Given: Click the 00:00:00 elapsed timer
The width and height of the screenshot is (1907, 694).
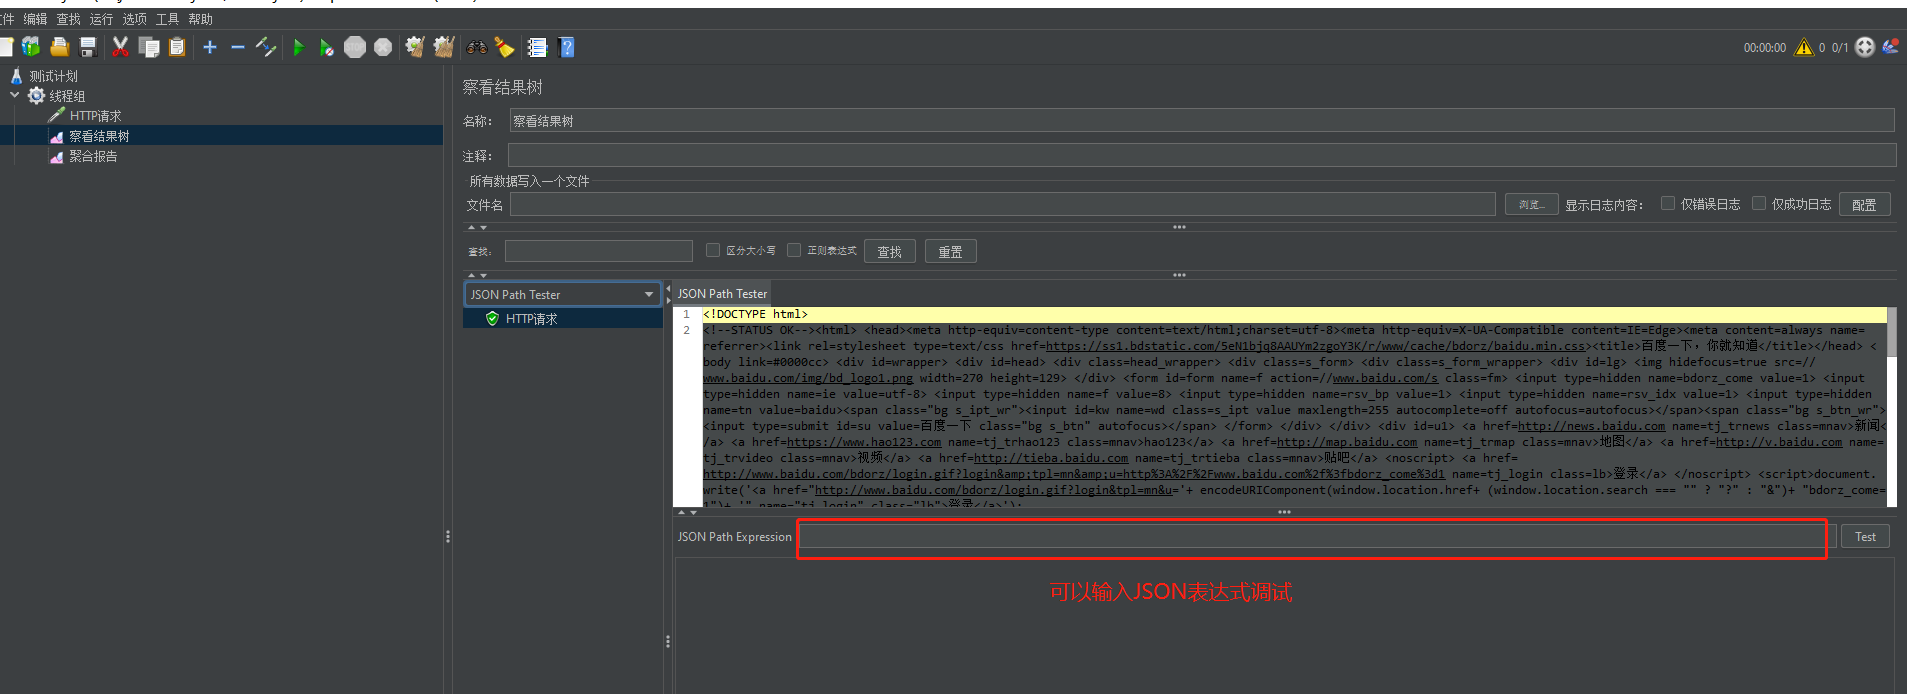Looking at the screenshot, I should click(x=1765, y=48).
